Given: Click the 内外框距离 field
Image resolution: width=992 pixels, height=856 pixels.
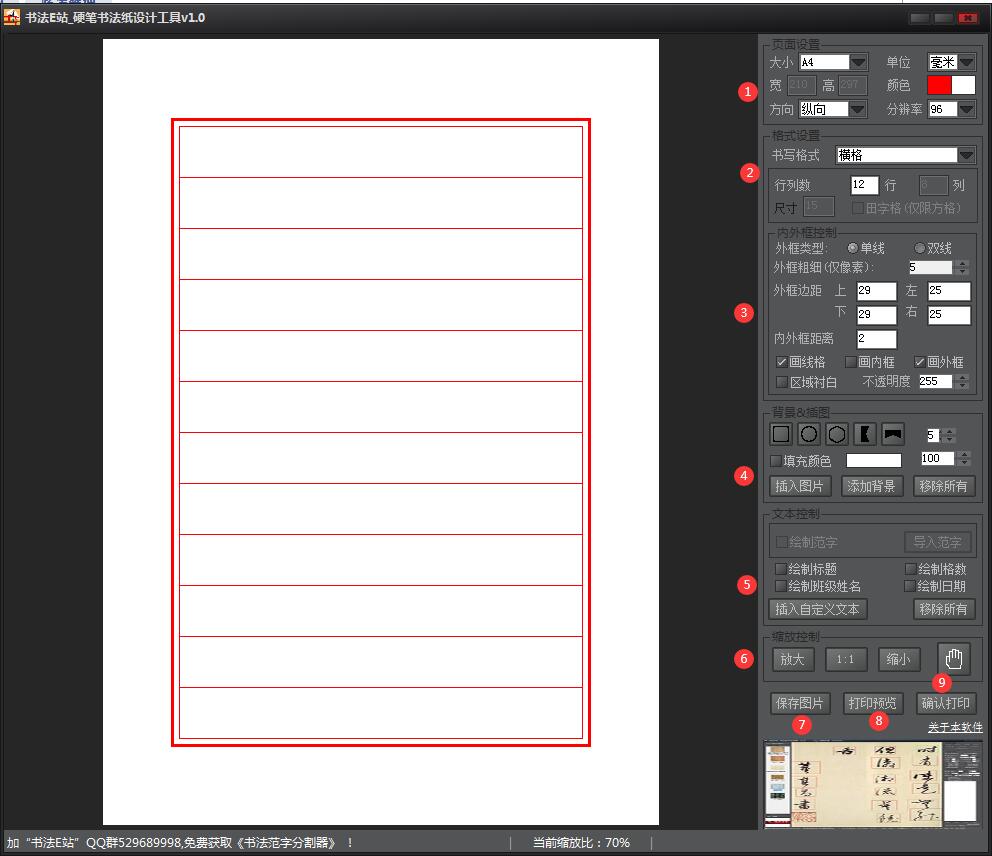Looking at the screenshot, I should pos(876,338).
